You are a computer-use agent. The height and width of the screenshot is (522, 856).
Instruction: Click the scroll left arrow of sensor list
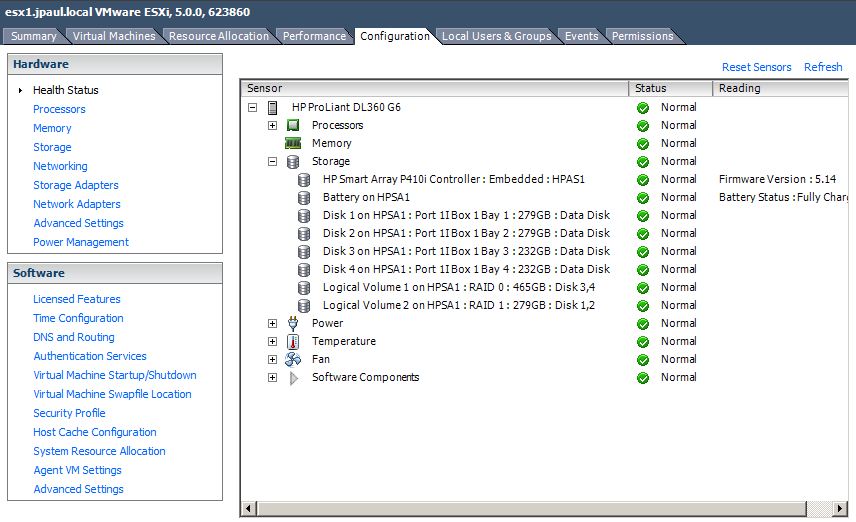tap(248, 509)
